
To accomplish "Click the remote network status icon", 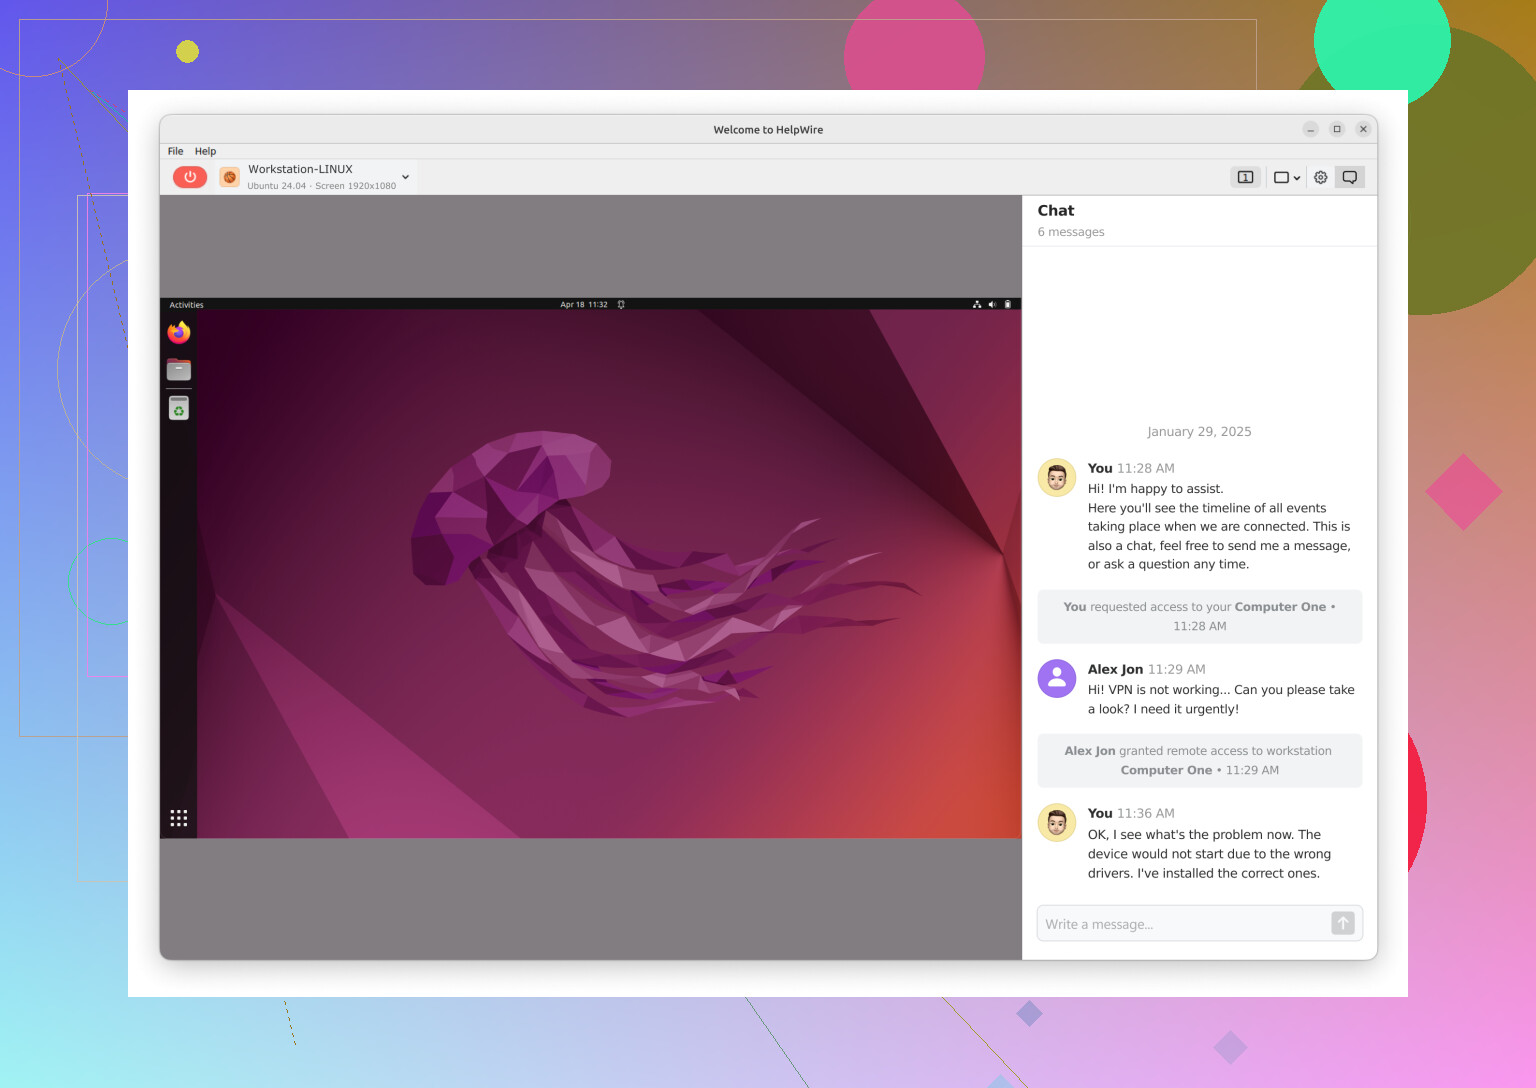I will click(x=977, y=305).
